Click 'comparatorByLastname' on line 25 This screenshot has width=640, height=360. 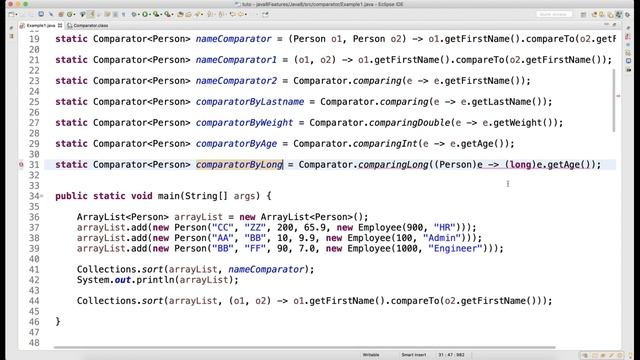(249, 102)
